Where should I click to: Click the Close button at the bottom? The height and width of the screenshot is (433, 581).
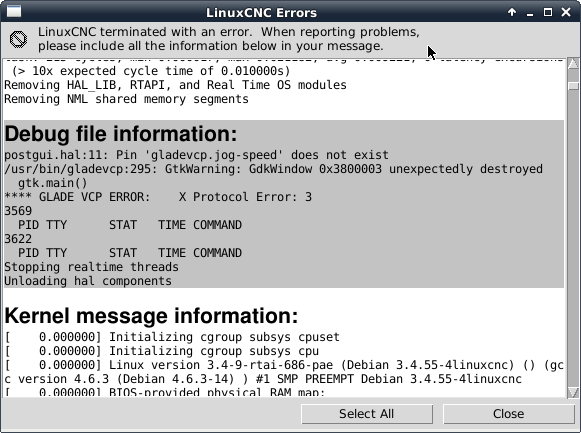(508, 414)
